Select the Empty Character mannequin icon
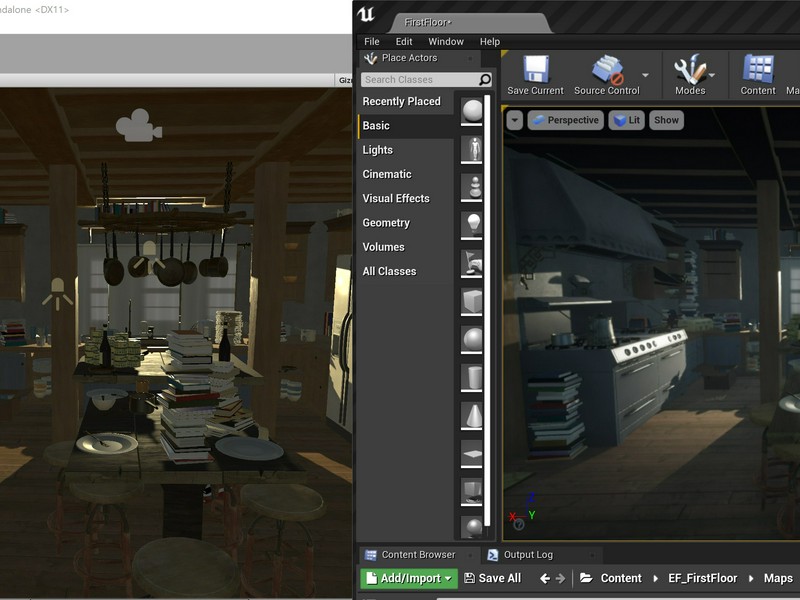 tap(472, 149)
